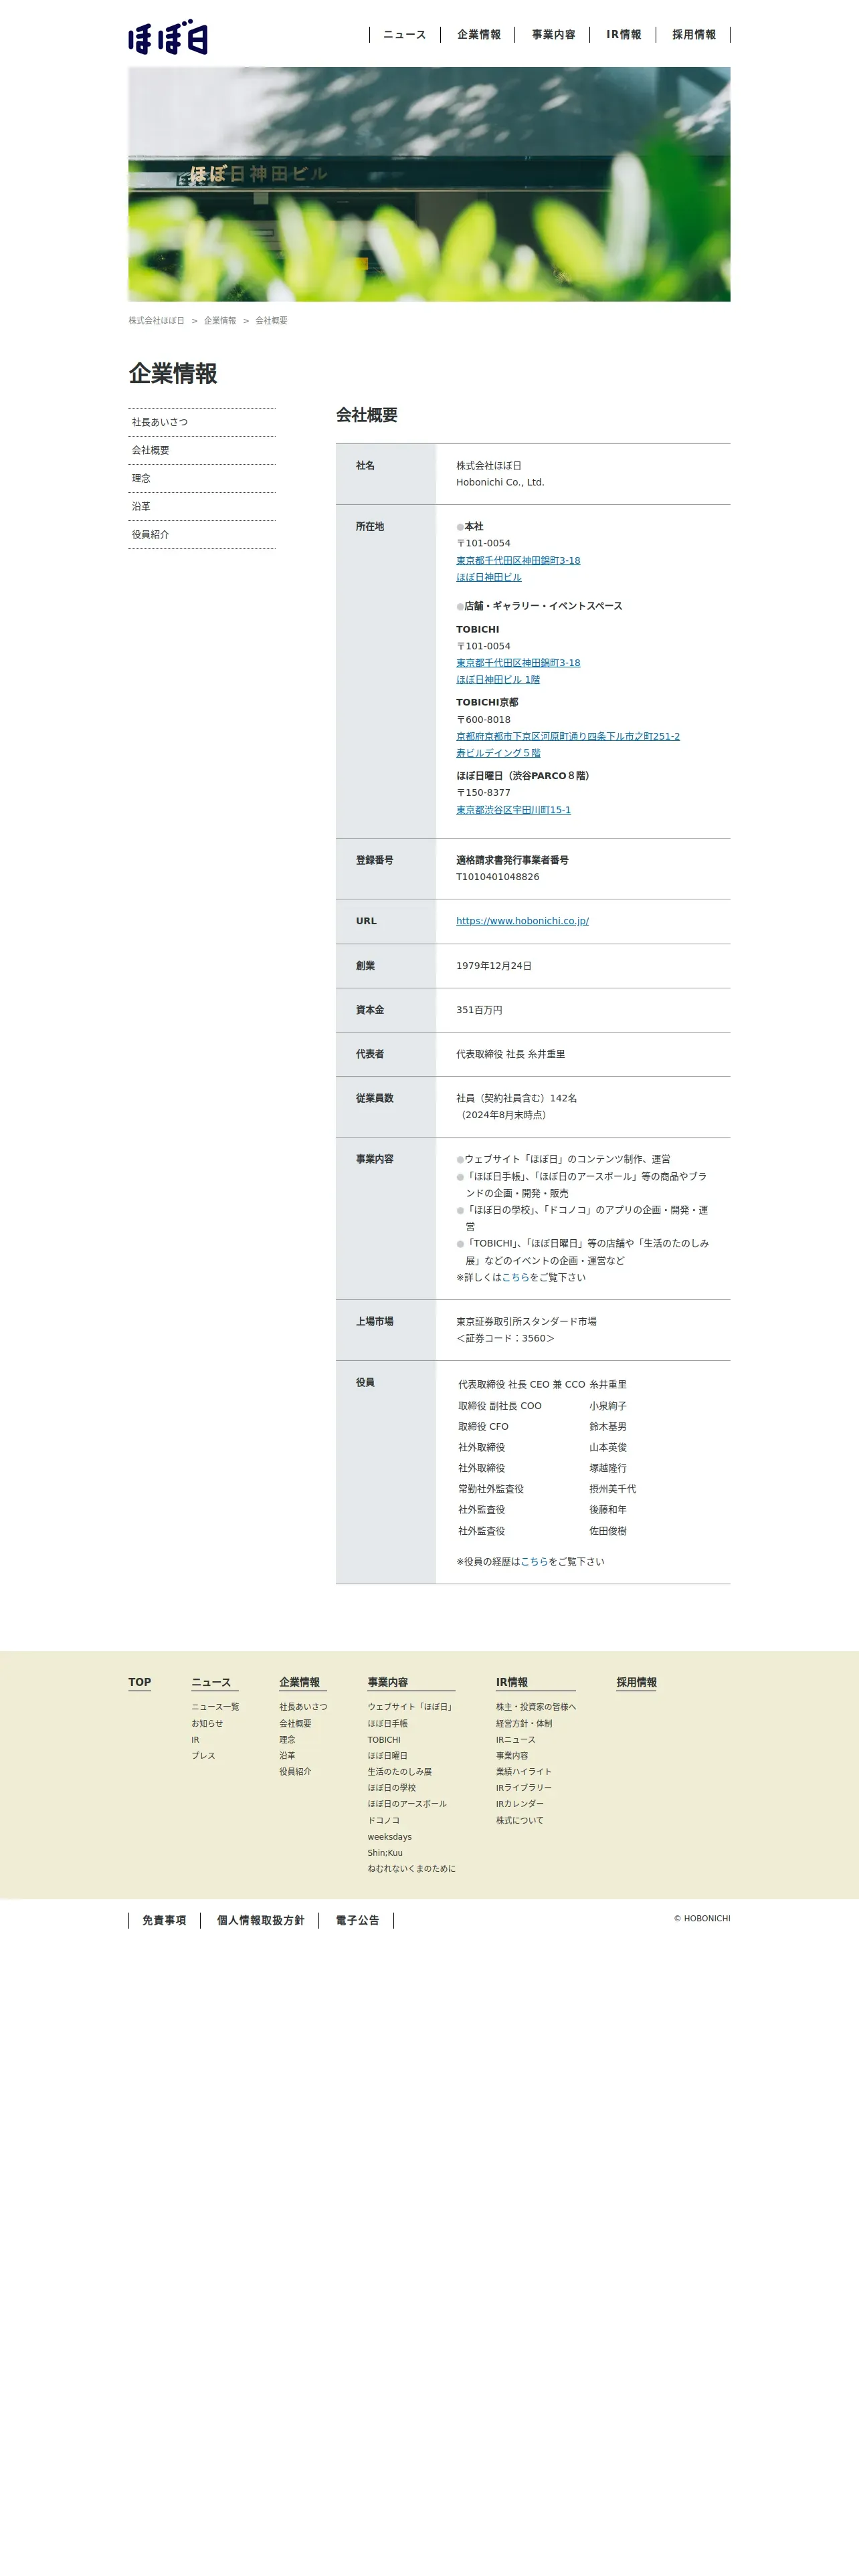Go to TOP in footer
Screen dimensions: 859x2576
[x=139, y=1682]
